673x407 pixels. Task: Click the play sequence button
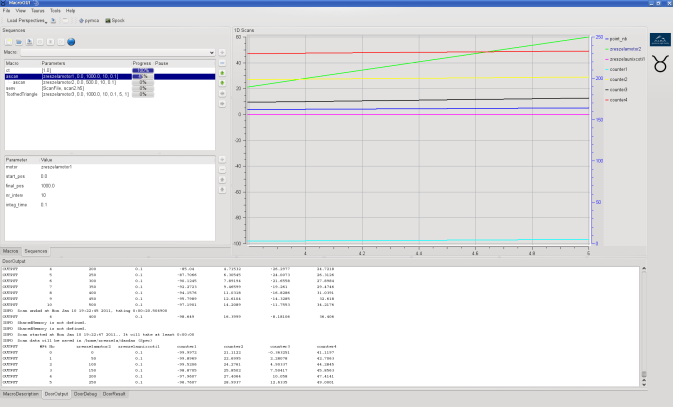point(61,42)
